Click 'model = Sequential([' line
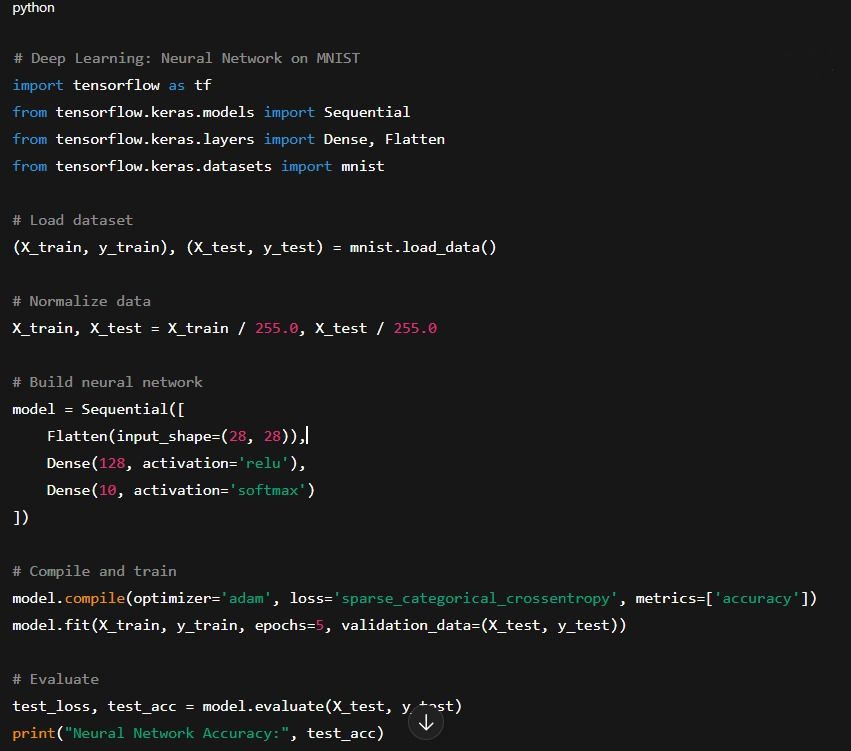The width and height of the screenshot is (851, 751). (x=98, y=409)
